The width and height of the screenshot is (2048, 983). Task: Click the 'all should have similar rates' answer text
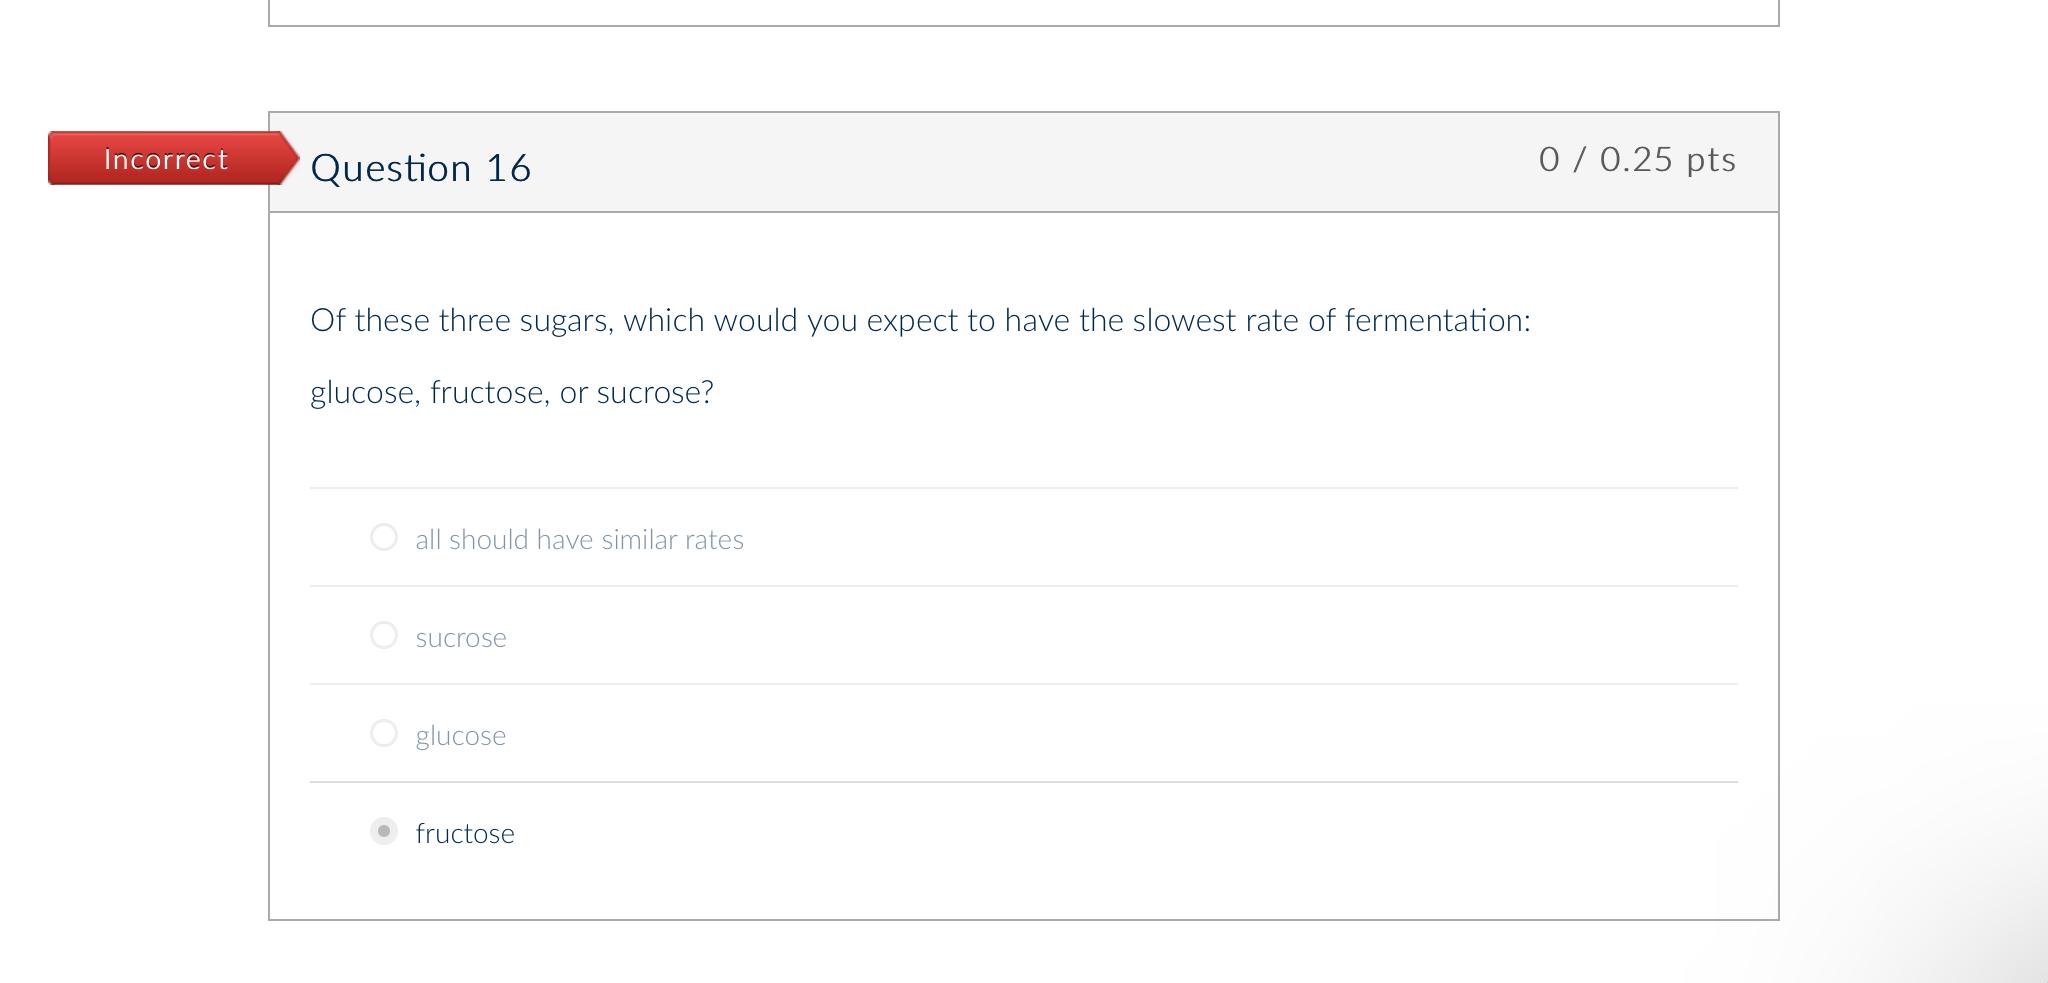tap(579, 540)
